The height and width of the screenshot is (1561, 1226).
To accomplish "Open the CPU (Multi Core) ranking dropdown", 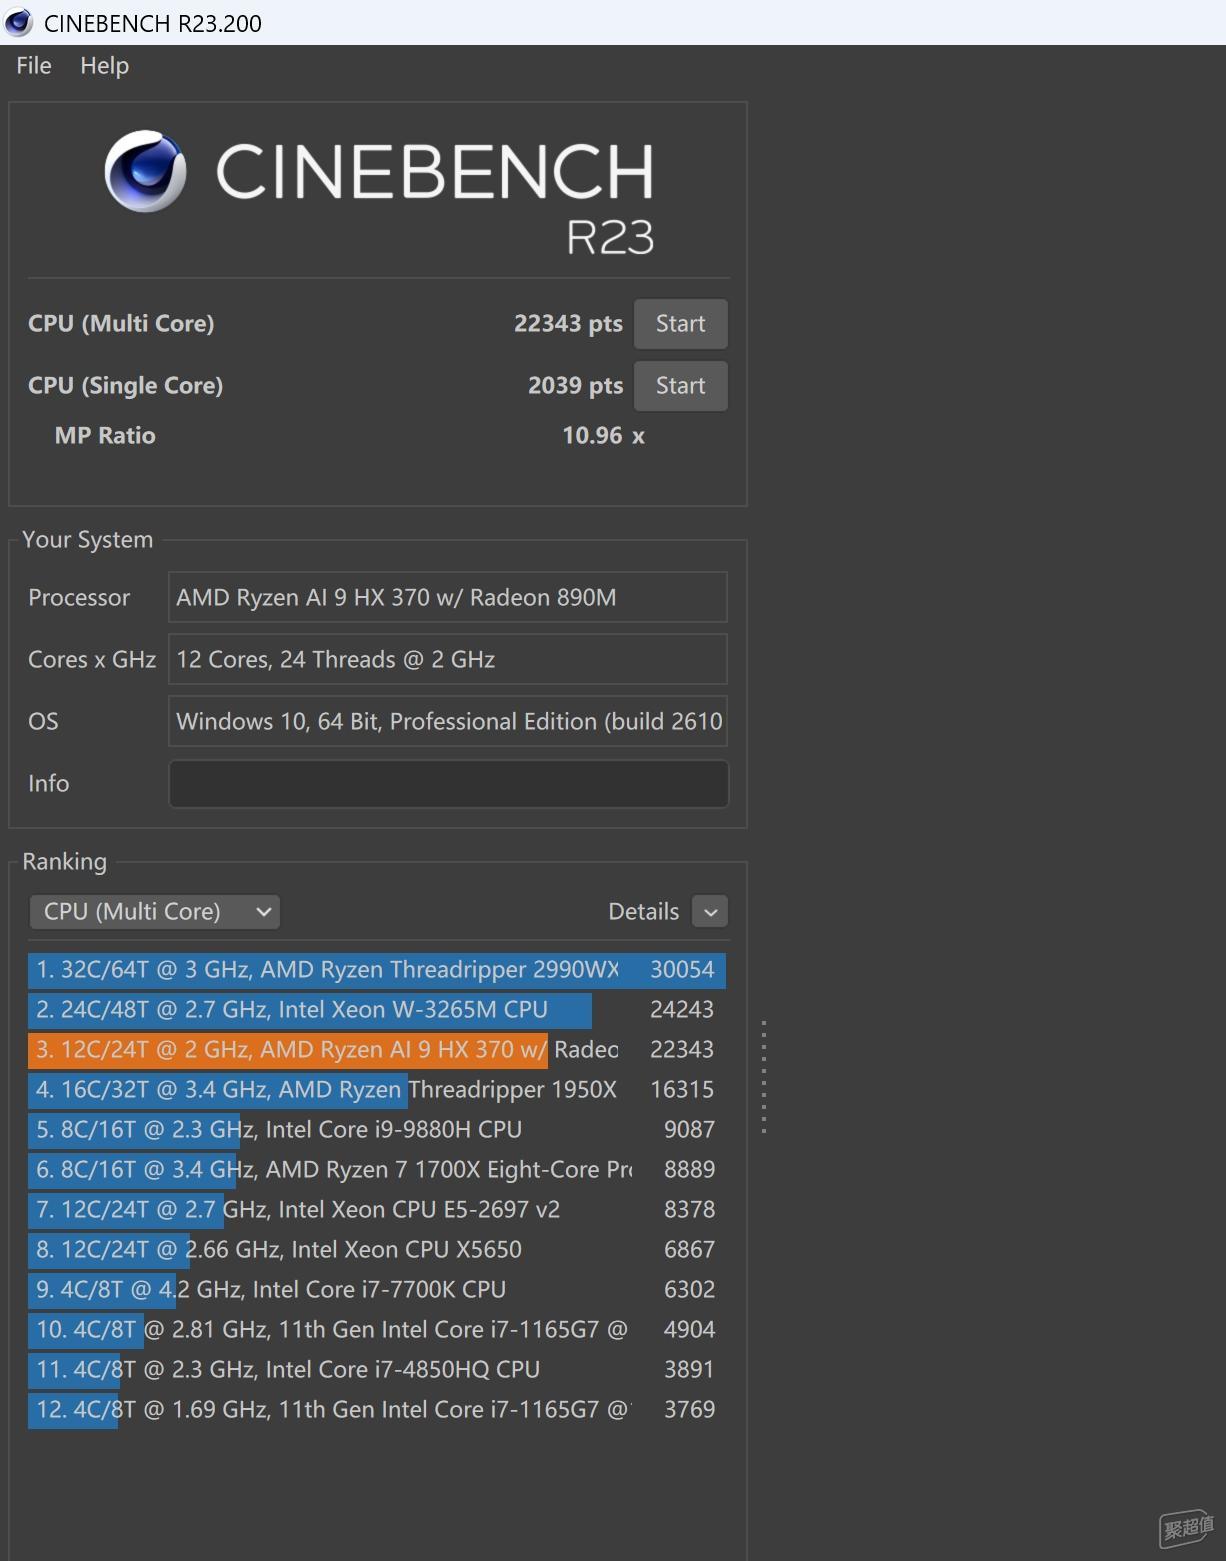I will [155, 912].
